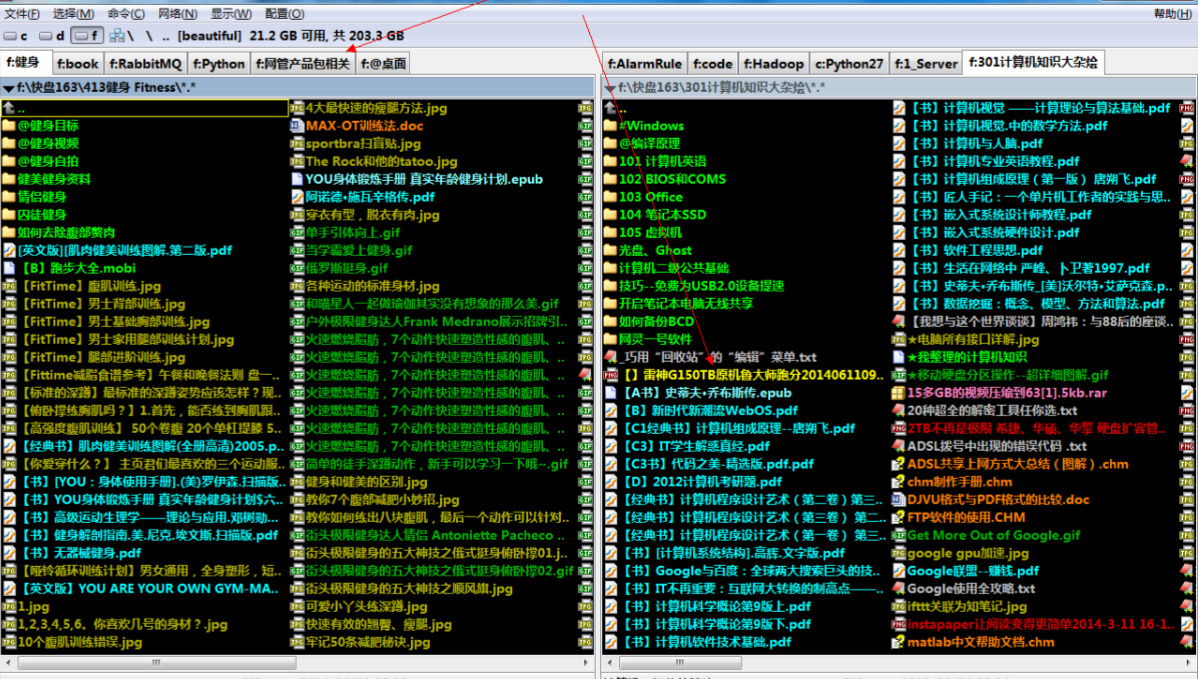This screenshot has width=1198, height=679.
Task: Open the 帮助(H) menu
Action: click(1173, 14)
